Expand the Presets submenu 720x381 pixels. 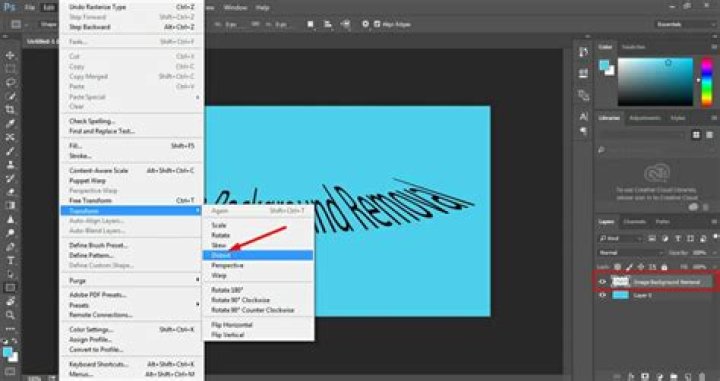(132, 305)
